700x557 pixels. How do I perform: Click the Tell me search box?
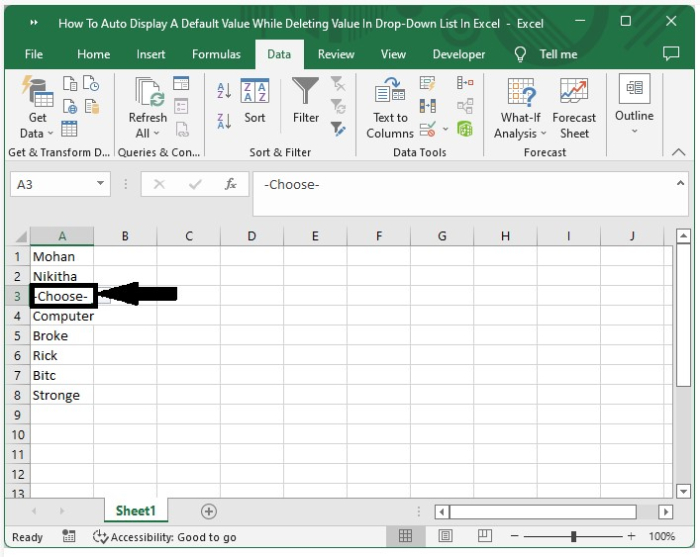pyautogui.click(x=546, y=54)
